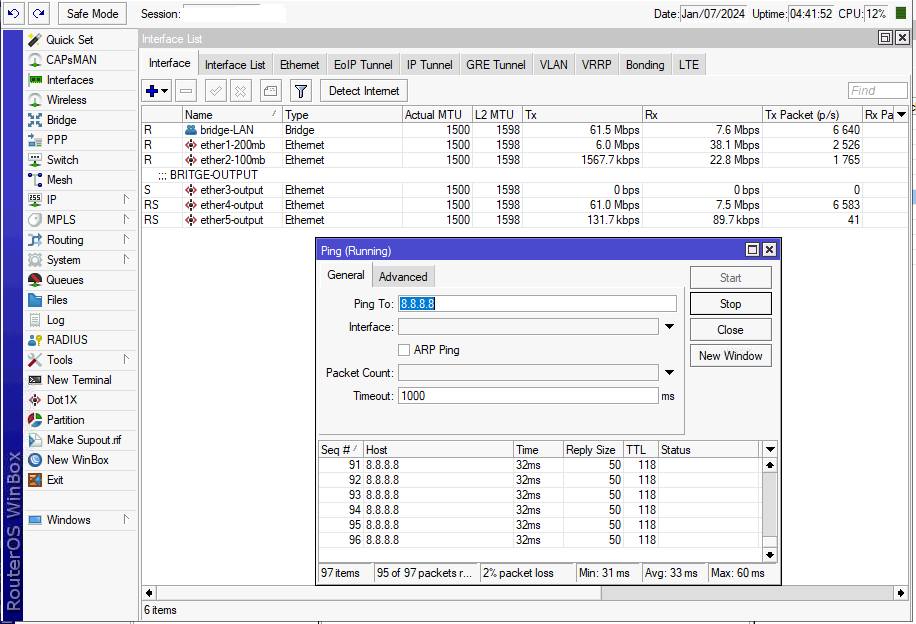The image size is (916, 624).
Task: Switch to GRE Tunnel tab
Action: tap(496, 65)
